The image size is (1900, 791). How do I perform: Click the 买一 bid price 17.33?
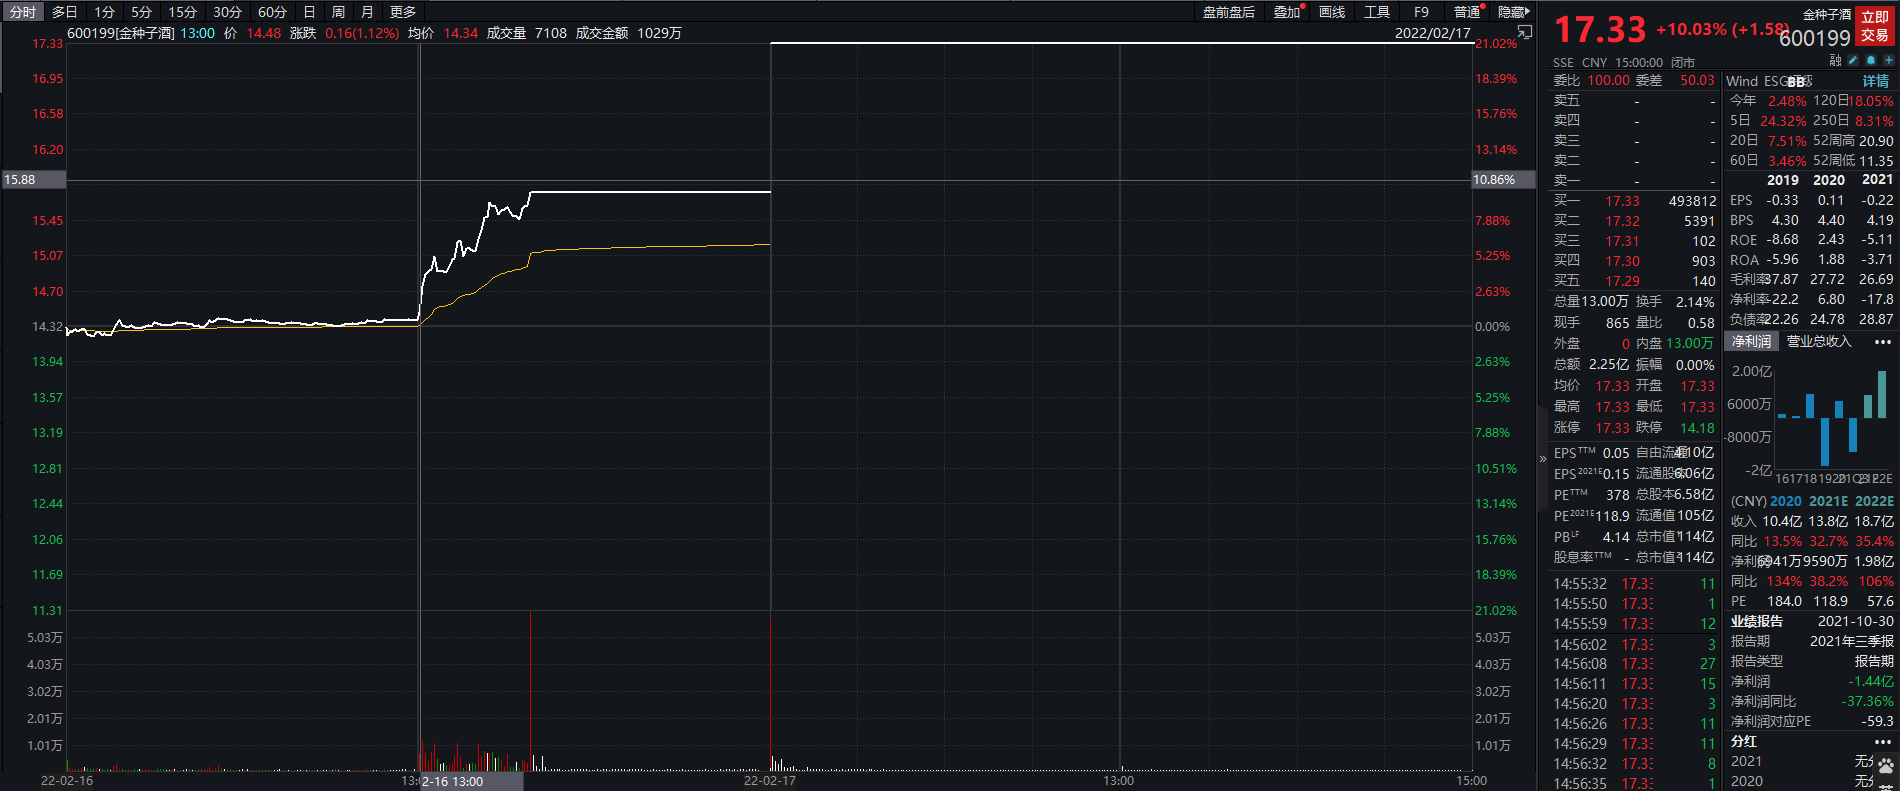[1623, 201]
